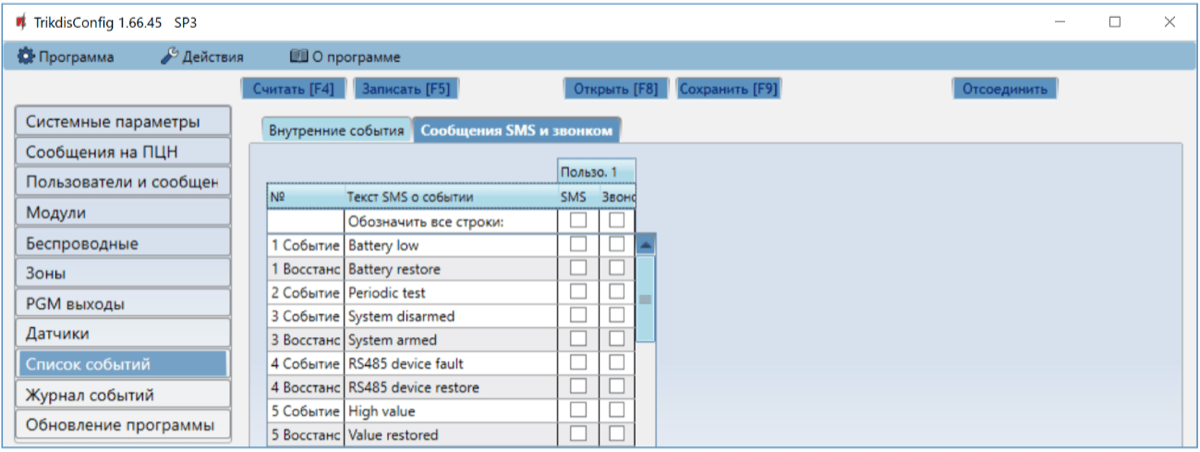
Task: Select the PGM выходы sidebar item
Action: 122,303
